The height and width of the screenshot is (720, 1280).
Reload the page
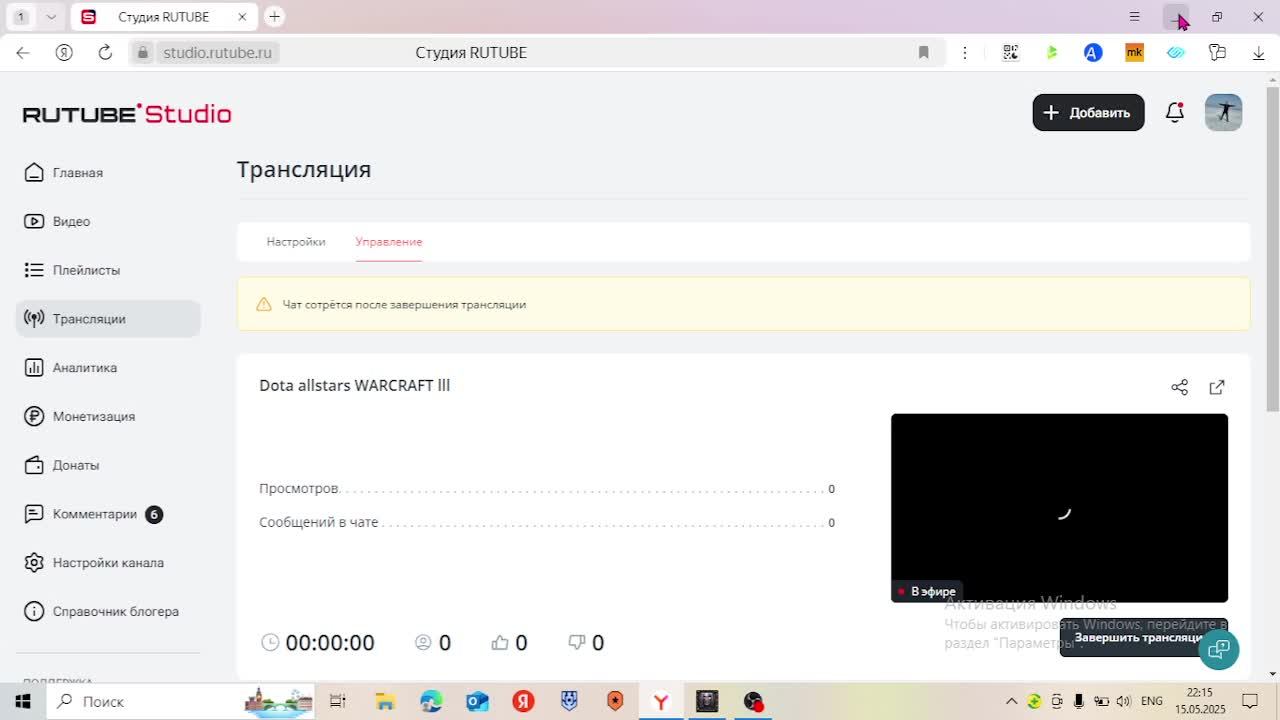point(105,53)
